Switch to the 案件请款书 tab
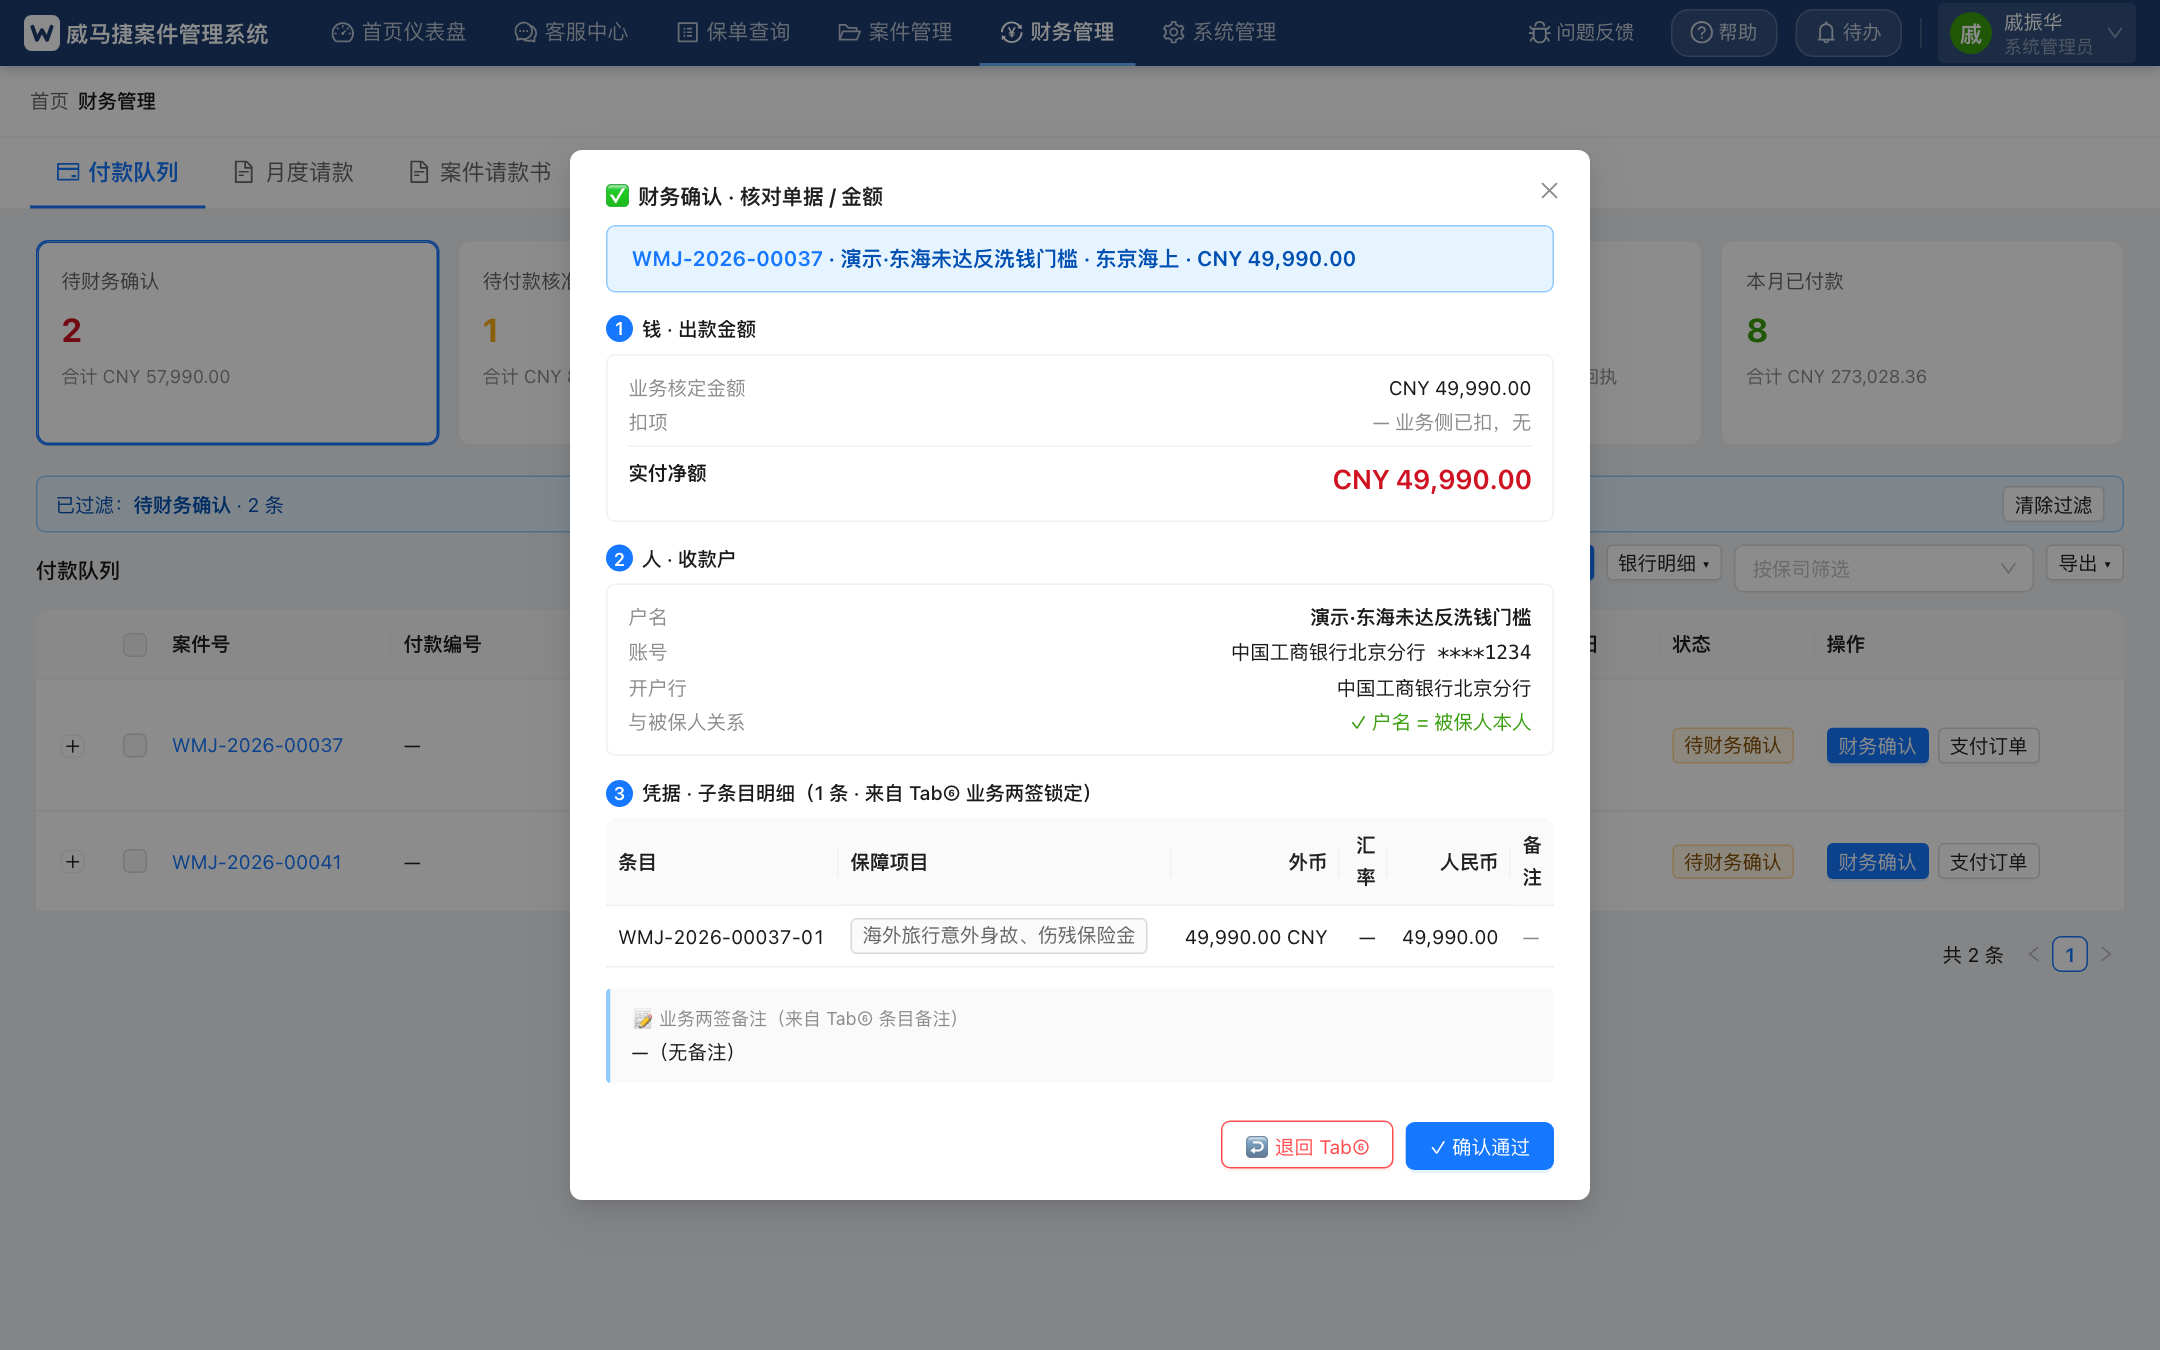This screenshot has height=1350, width=2160. click(x=480, y=172)
